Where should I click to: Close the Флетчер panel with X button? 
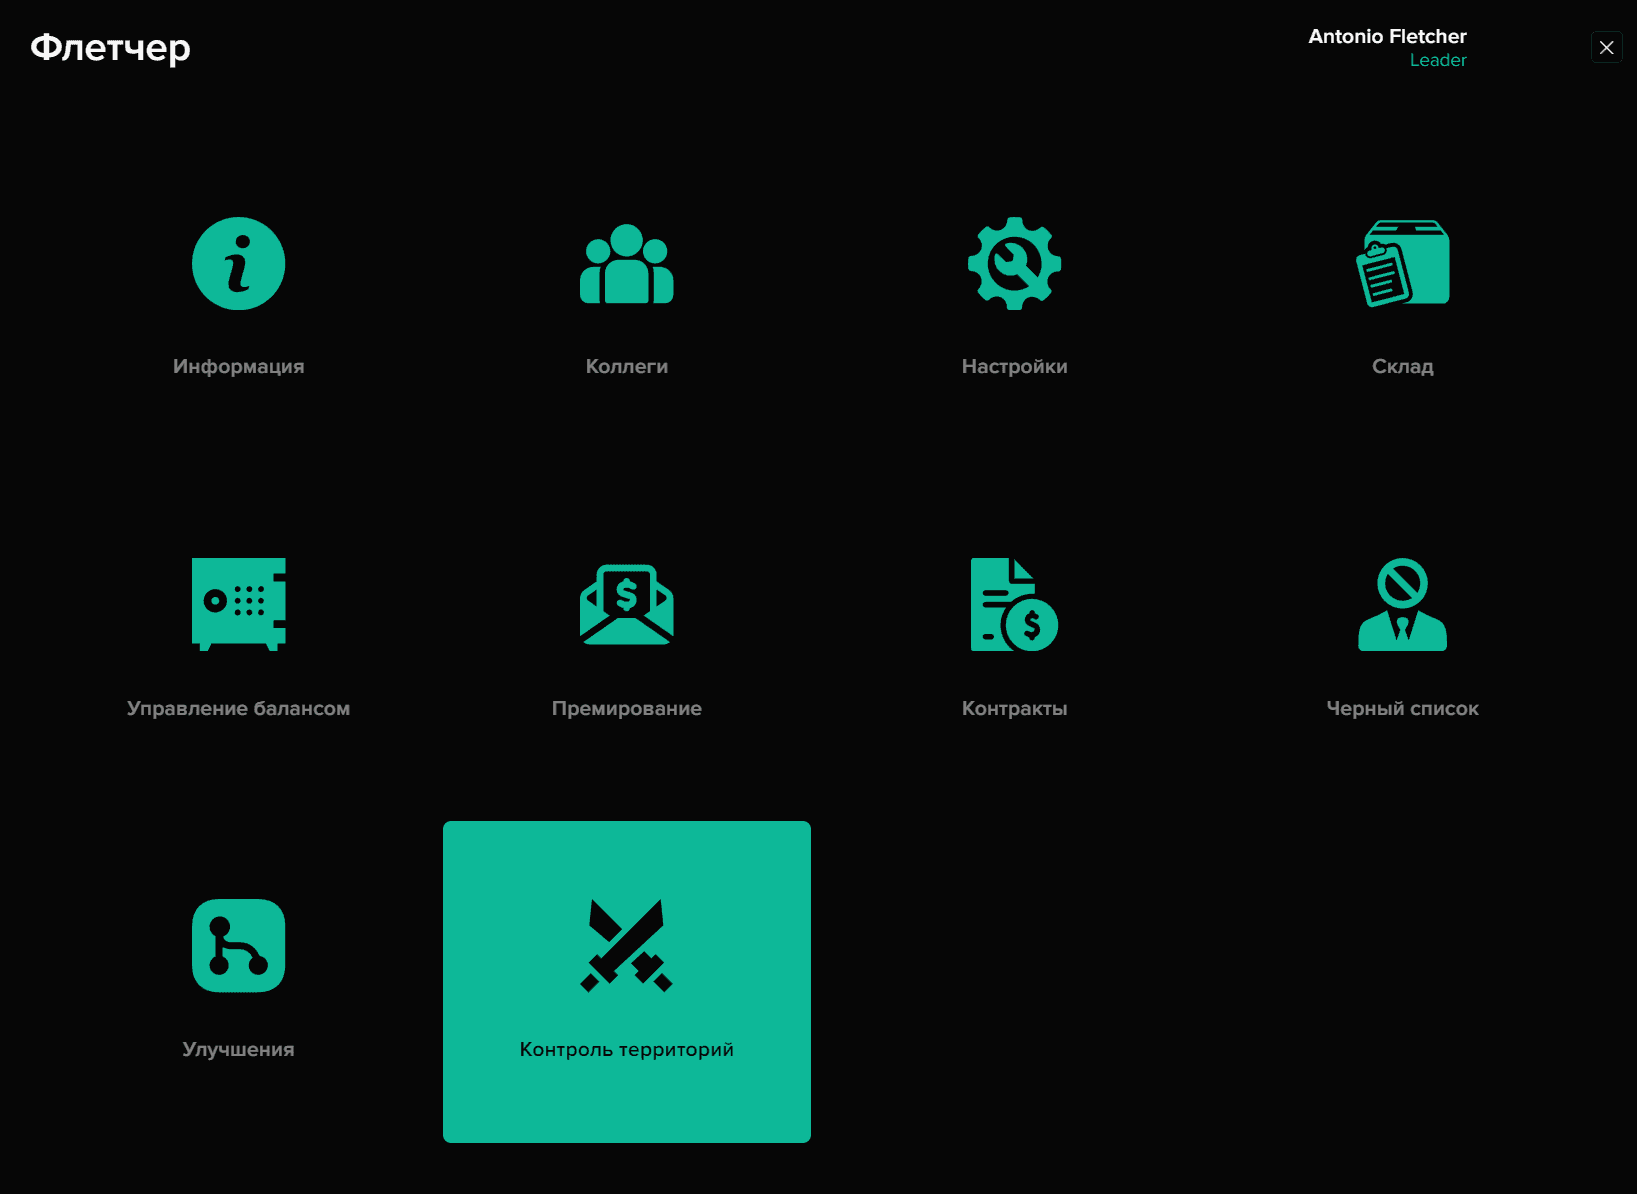1606,48
